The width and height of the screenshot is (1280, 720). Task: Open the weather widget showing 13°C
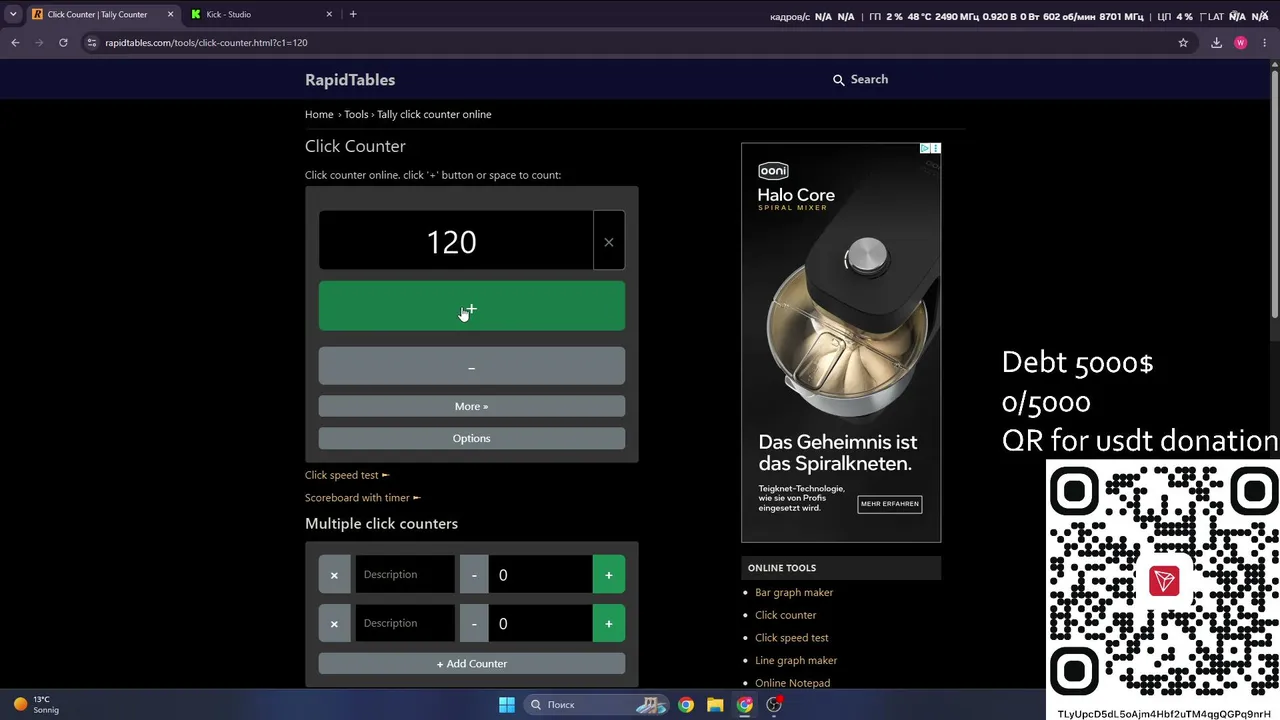[36, 705]
